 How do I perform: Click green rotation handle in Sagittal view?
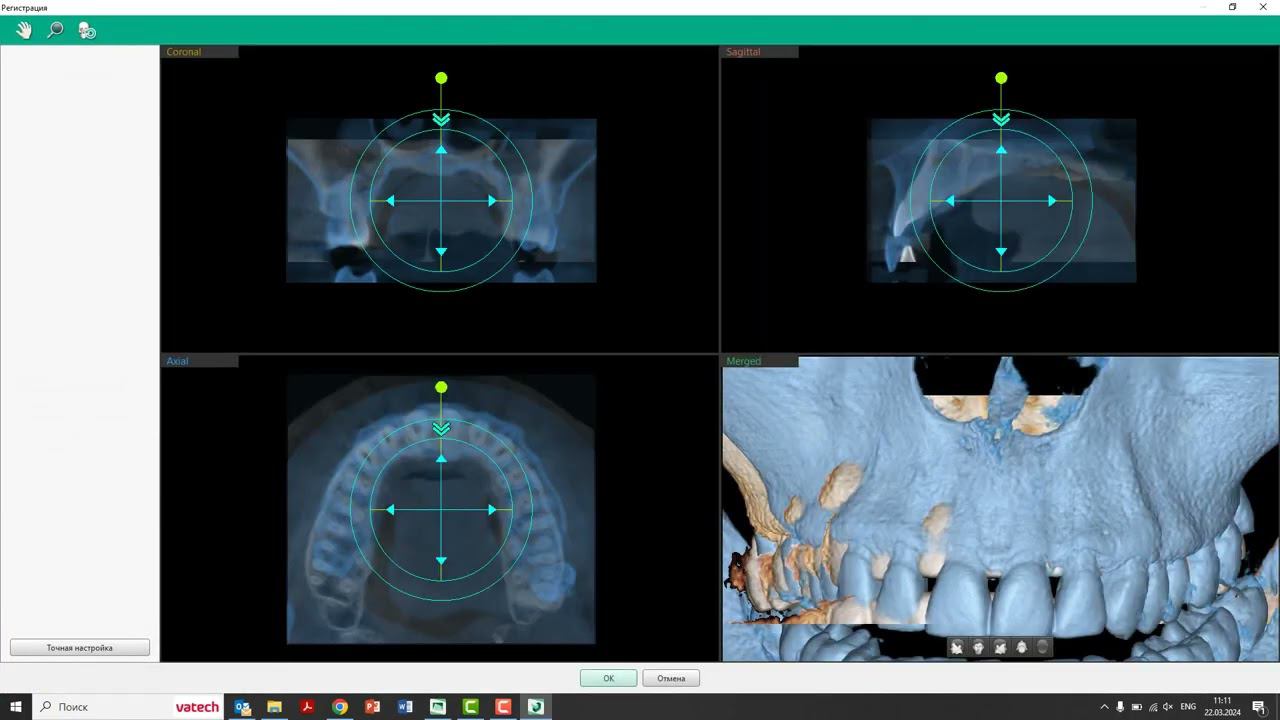point(1001,78)
